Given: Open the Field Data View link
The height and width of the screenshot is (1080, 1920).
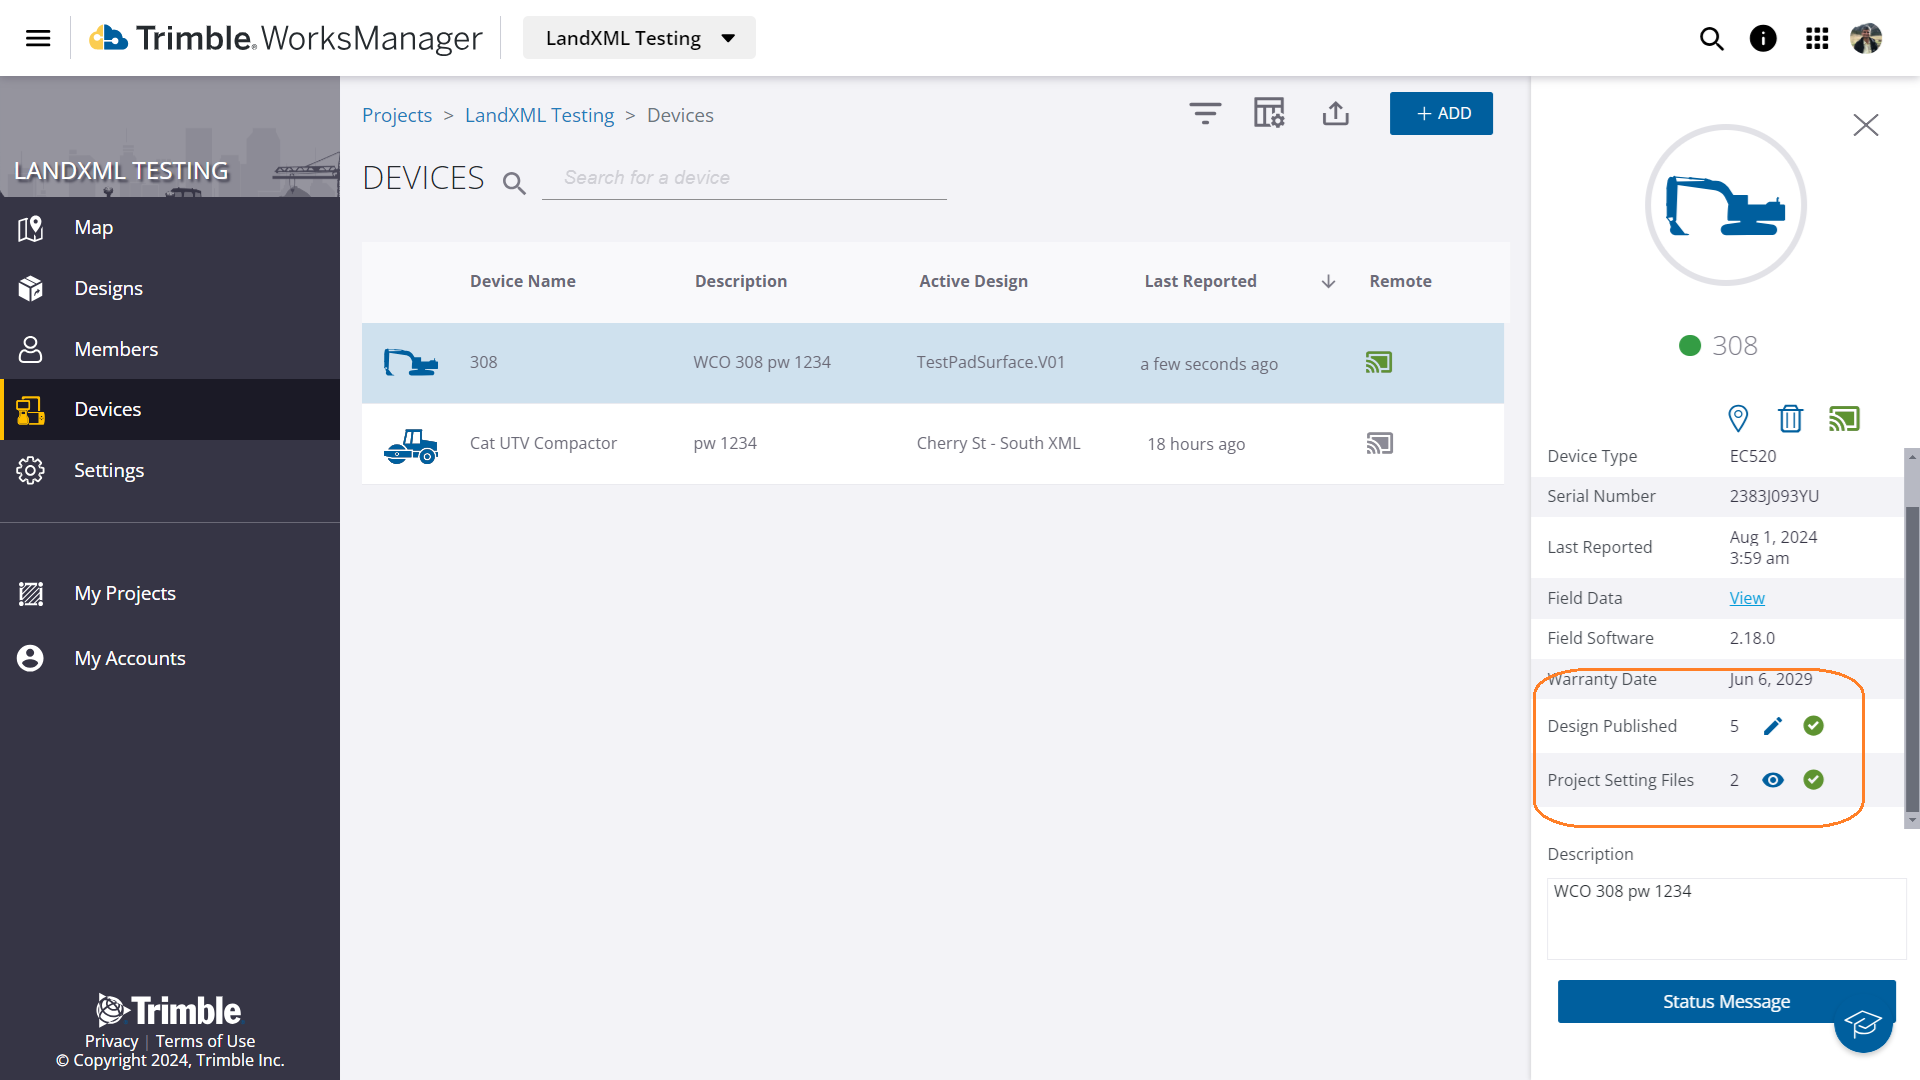Looking at the screenshot, I should [1747, 598].
